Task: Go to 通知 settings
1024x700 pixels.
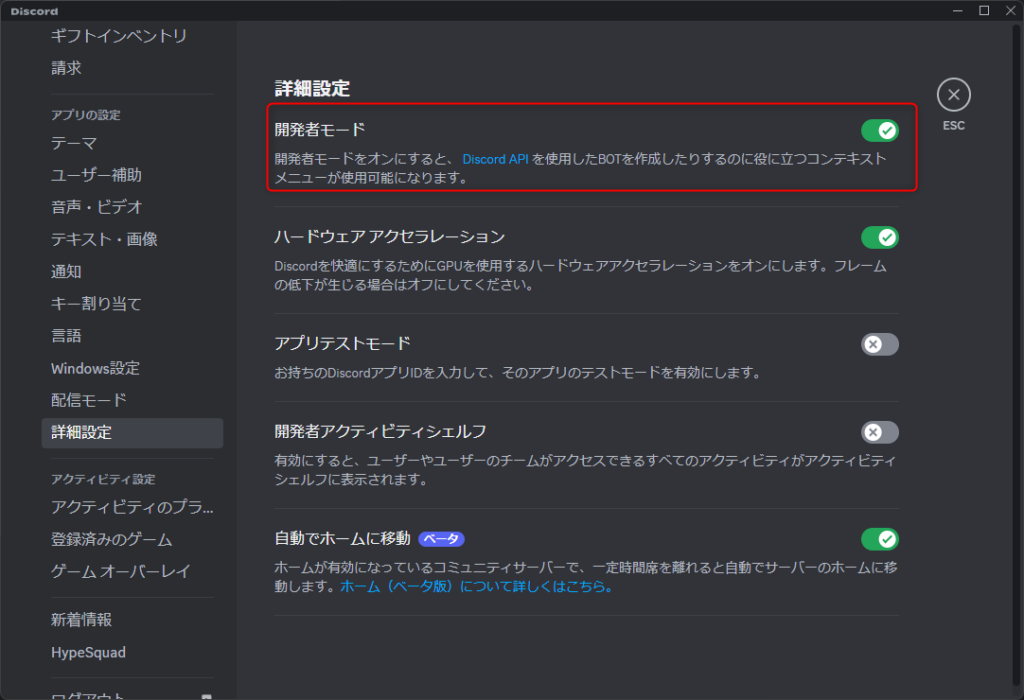Action: (x=67, y=271)
